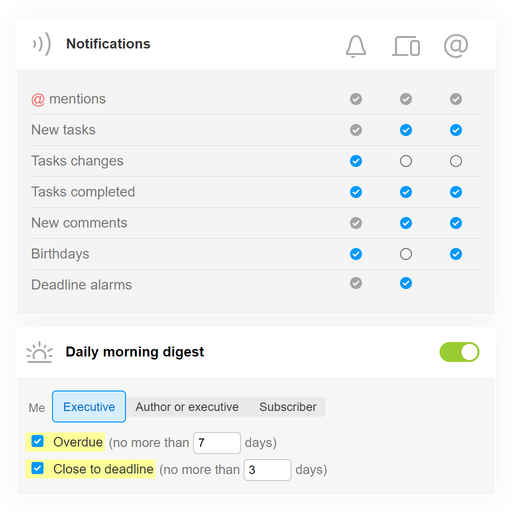Click the Notifications sound waves icon

(x=42, y=44)
